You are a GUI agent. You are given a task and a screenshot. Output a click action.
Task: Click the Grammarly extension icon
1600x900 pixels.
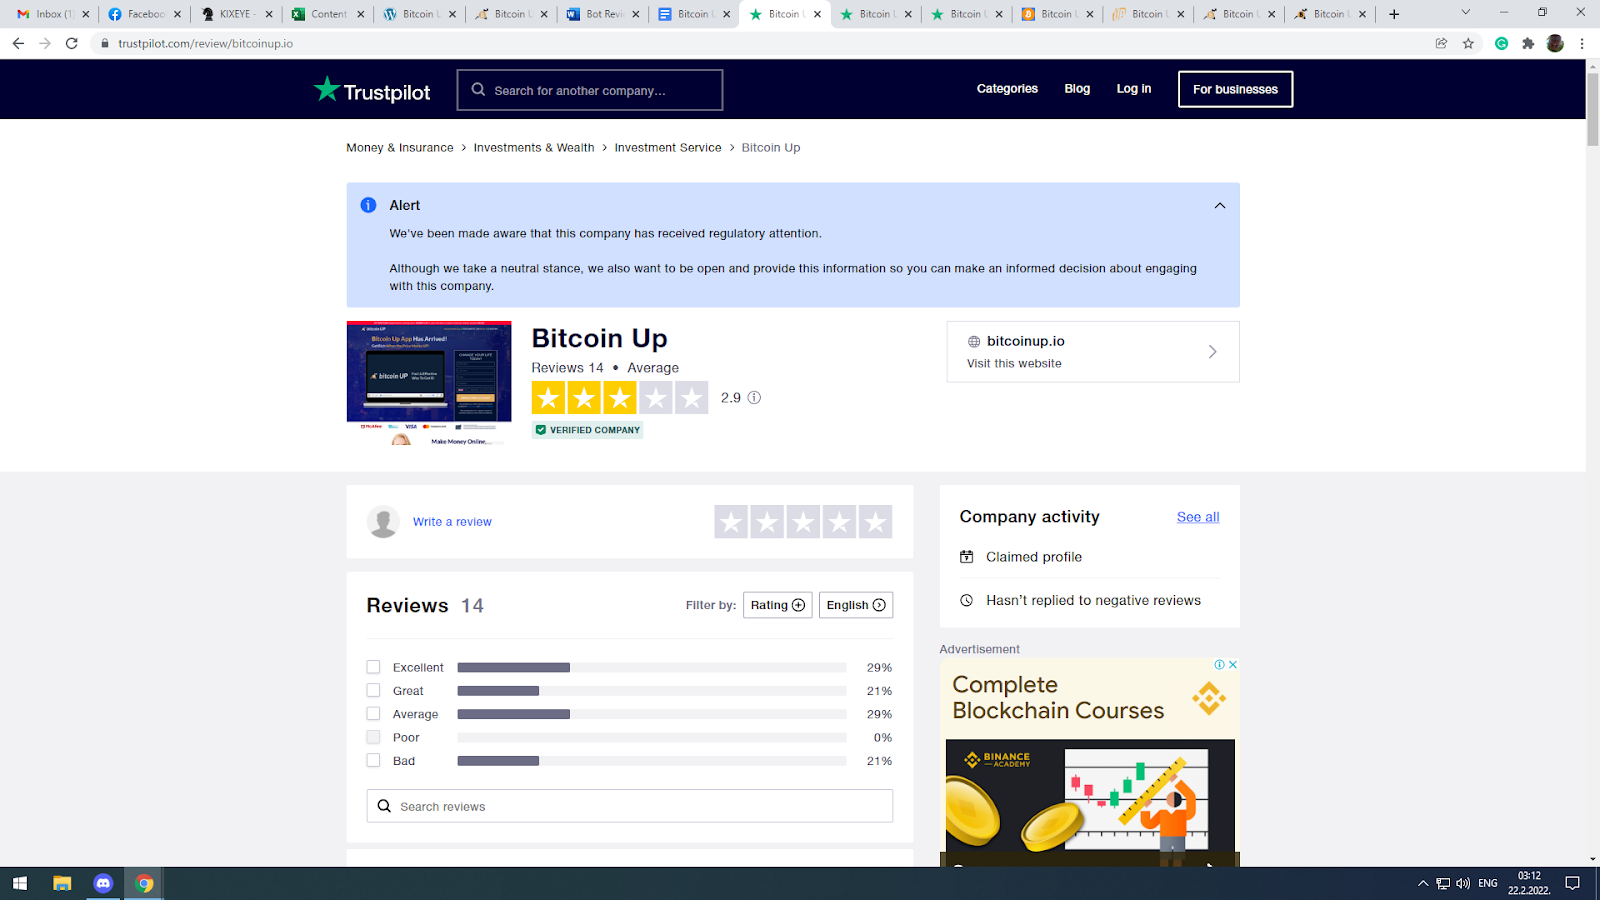[1501, 43]
